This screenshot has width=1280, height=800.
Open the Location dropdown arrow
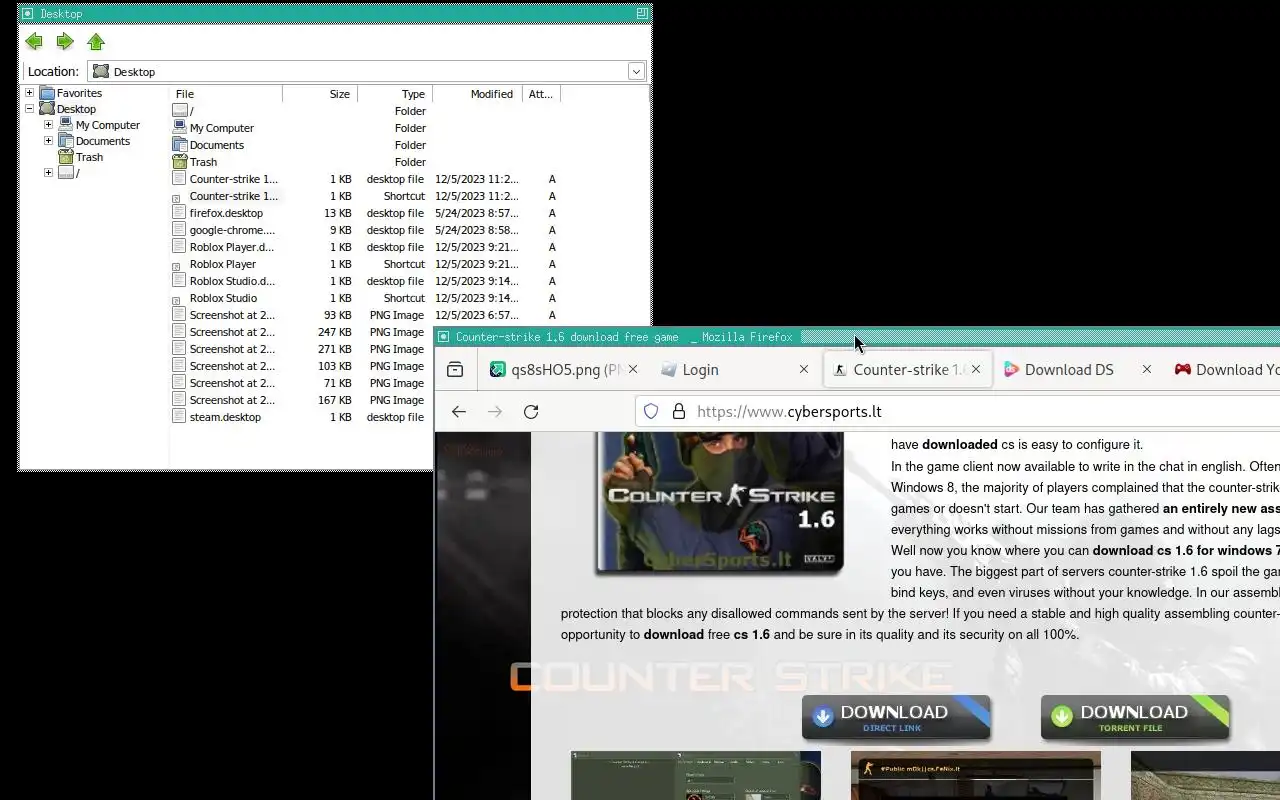pyautogui.click(x=636, y=71)
